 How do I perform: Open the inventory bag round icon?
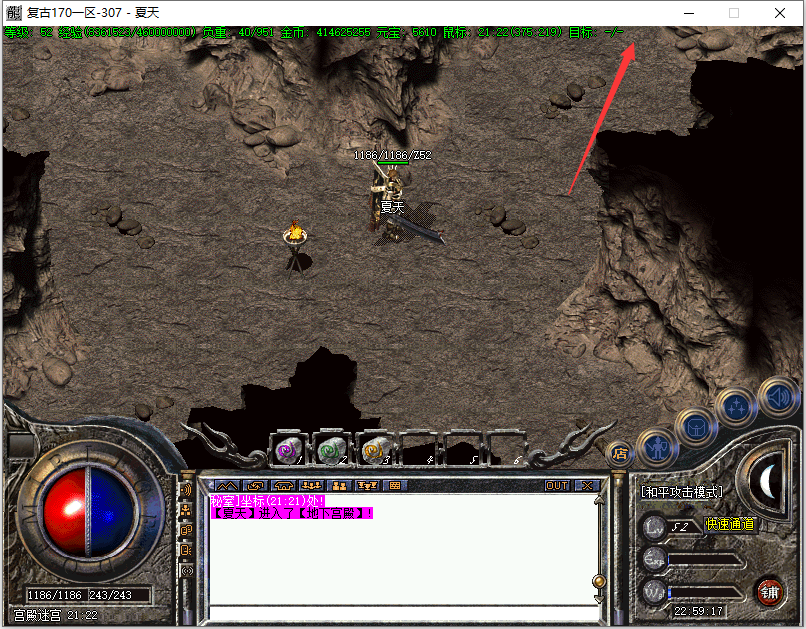(x=696, y=427)
